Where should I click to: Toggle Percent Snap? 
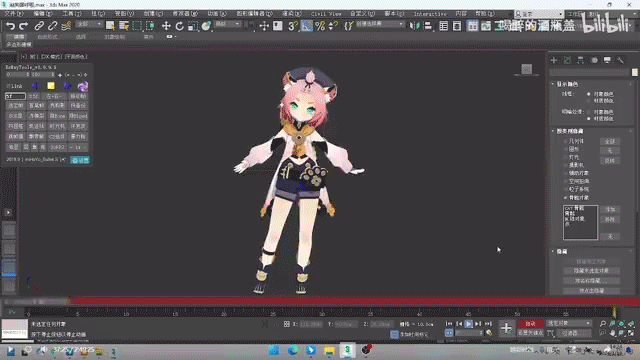320,26
